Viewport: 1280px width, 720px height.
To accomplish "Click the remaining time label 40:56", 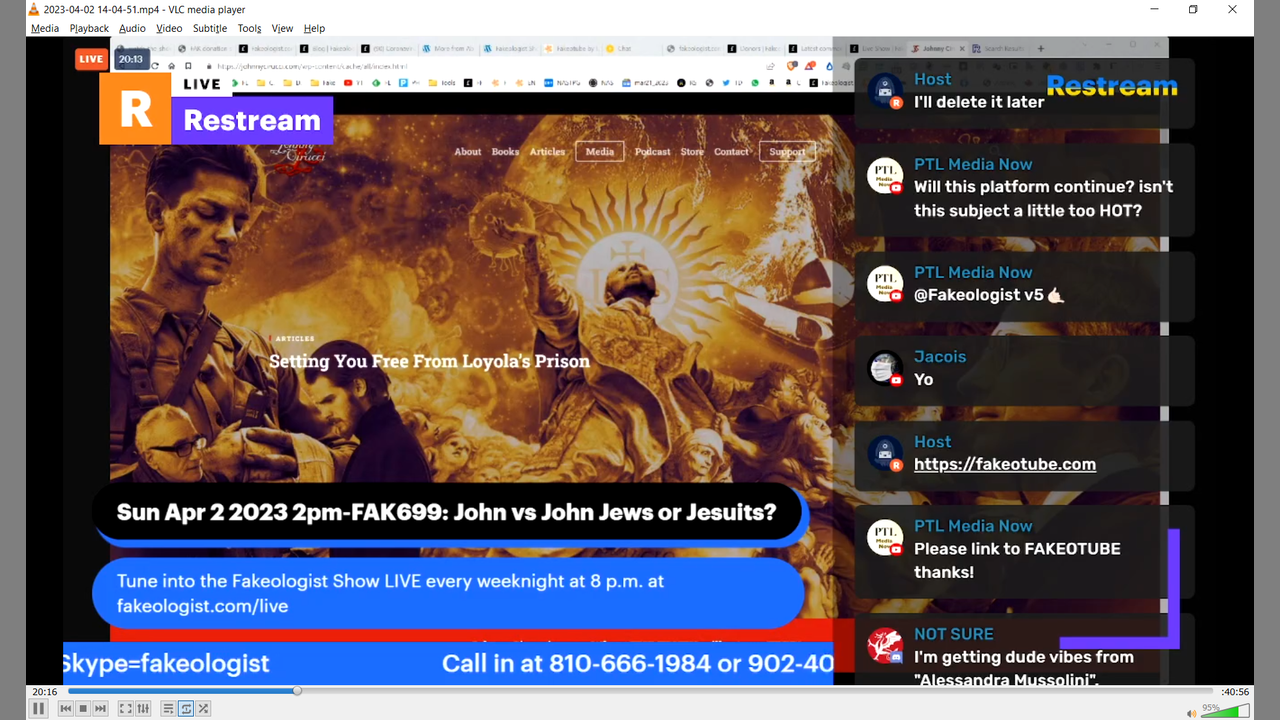I will [x=1234, y=691].
